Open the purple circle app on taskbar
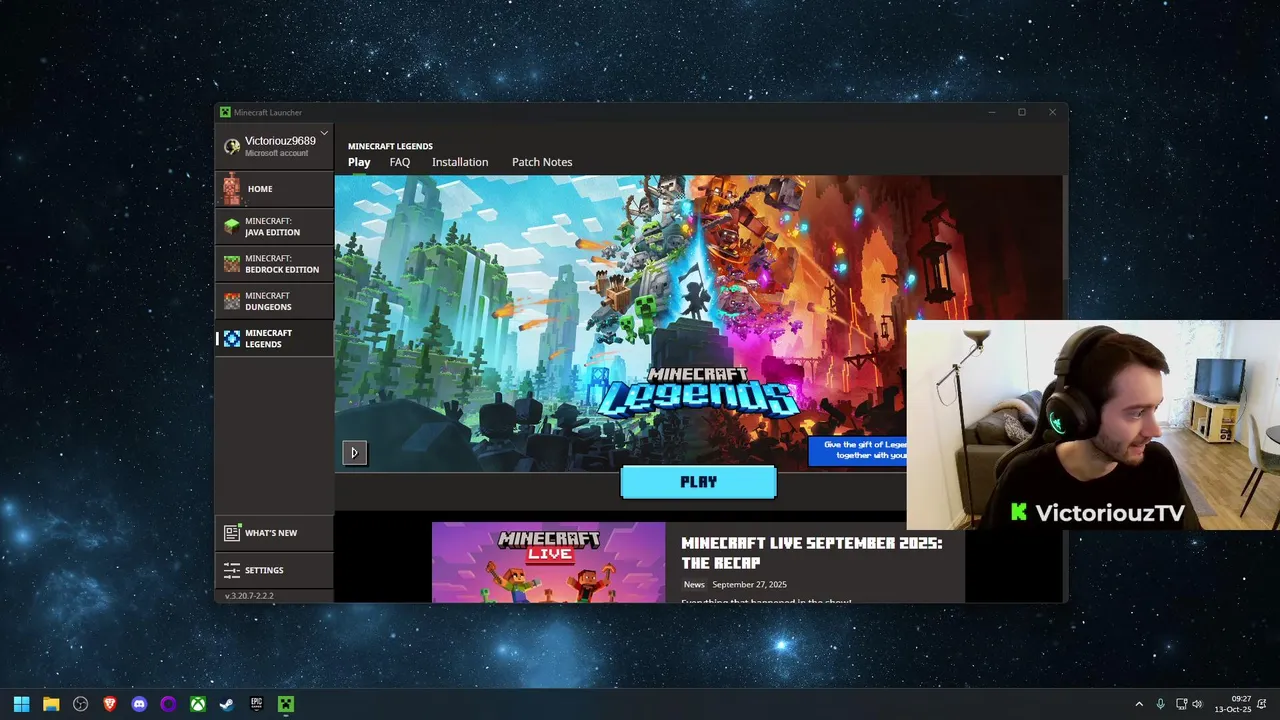Image resolution: width=1280 pixels, height=720 pixels. pyautogui.click(x=168, y=704)
